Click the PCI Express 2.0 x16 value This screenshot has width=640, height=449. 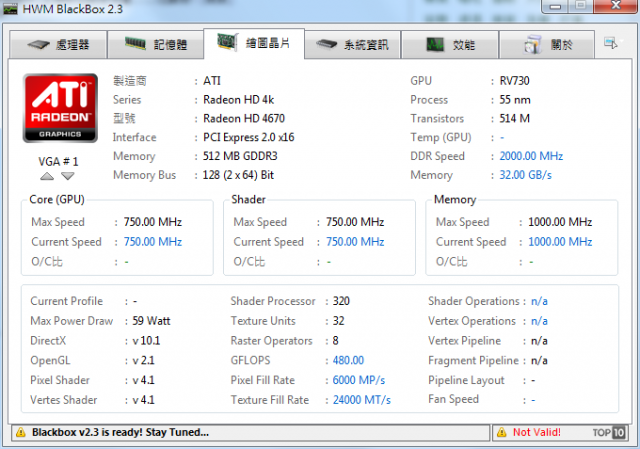click(249, 137)
